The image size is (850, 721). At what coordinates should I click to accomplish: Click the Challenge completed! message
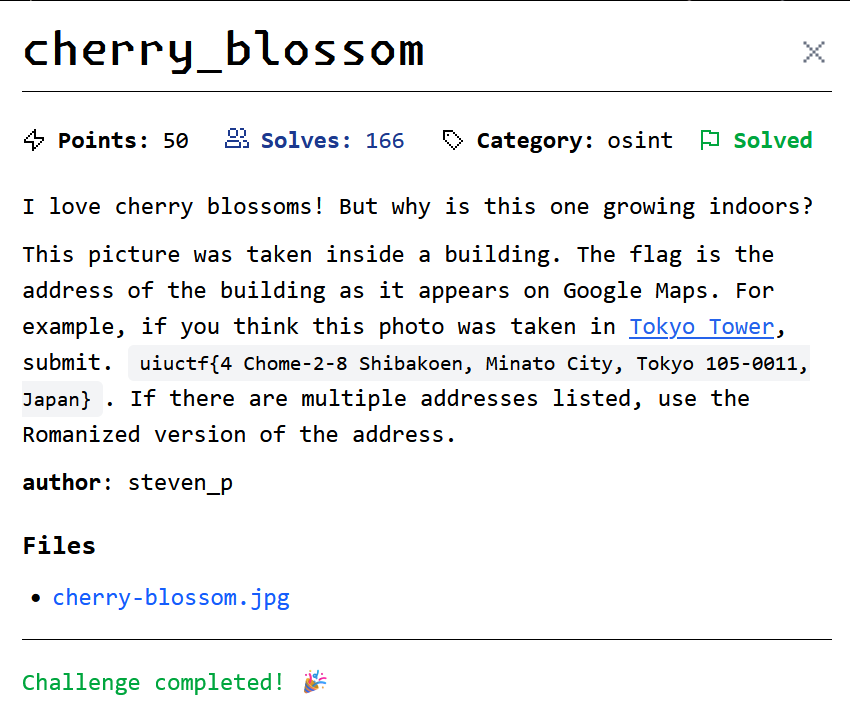(x=153, y=682)
